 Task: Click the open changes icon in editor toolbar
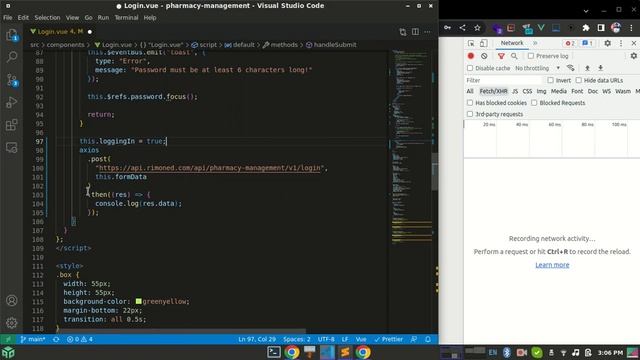(403, 32)
